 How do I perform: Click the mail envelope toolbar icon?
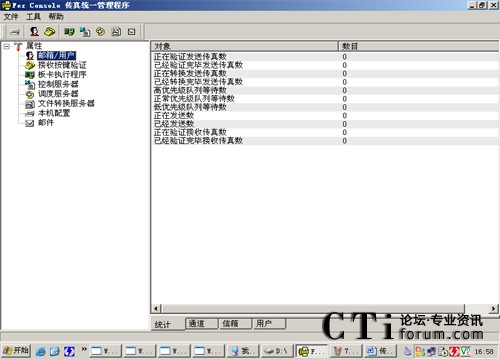pos(132,32)
